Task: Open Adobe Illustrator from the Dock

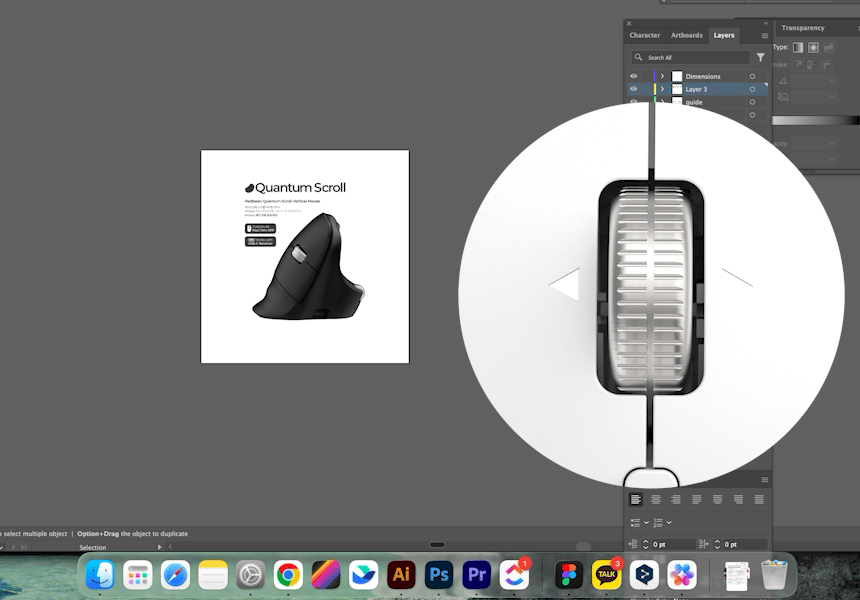Action: click(x=401, y=574)
